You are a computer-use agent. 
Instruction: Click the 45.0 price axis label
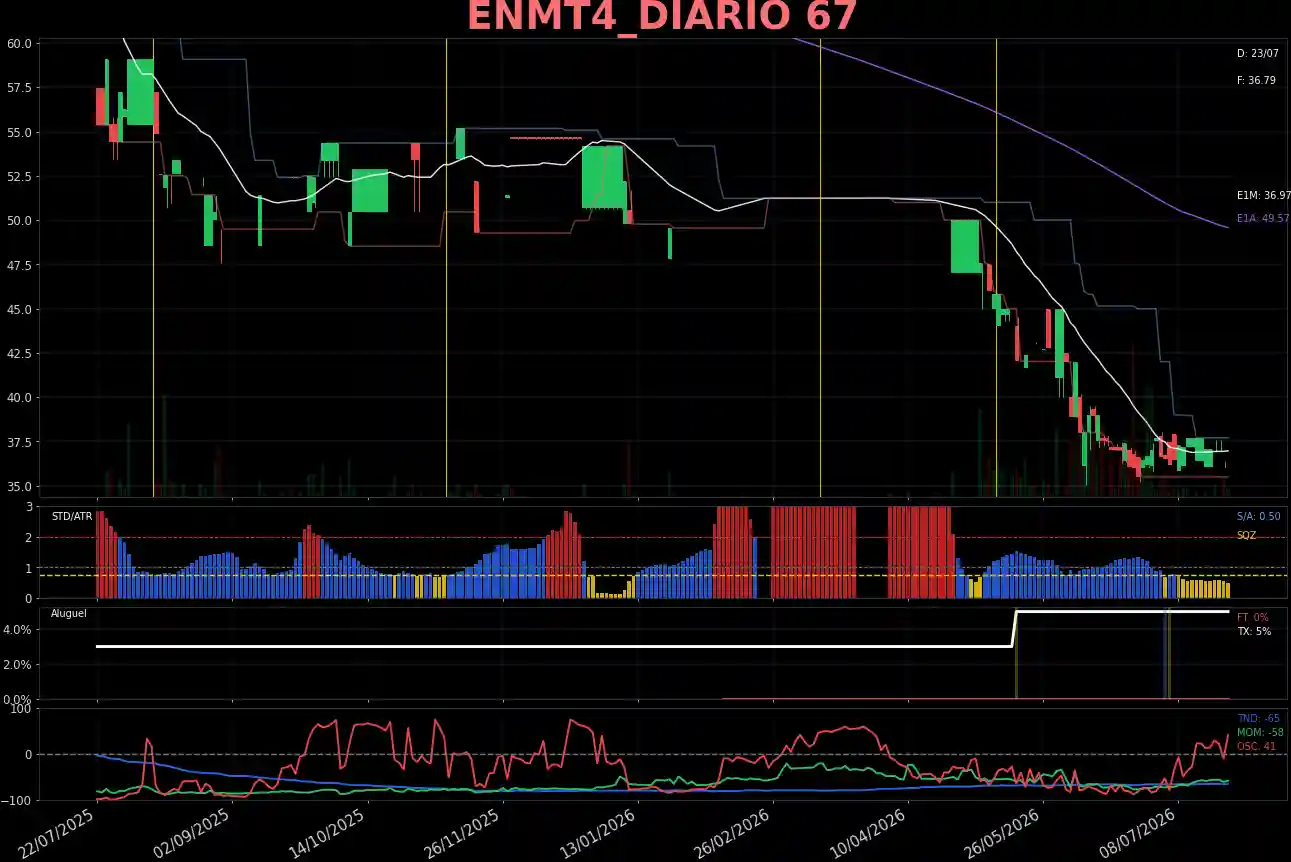point(19,309)
